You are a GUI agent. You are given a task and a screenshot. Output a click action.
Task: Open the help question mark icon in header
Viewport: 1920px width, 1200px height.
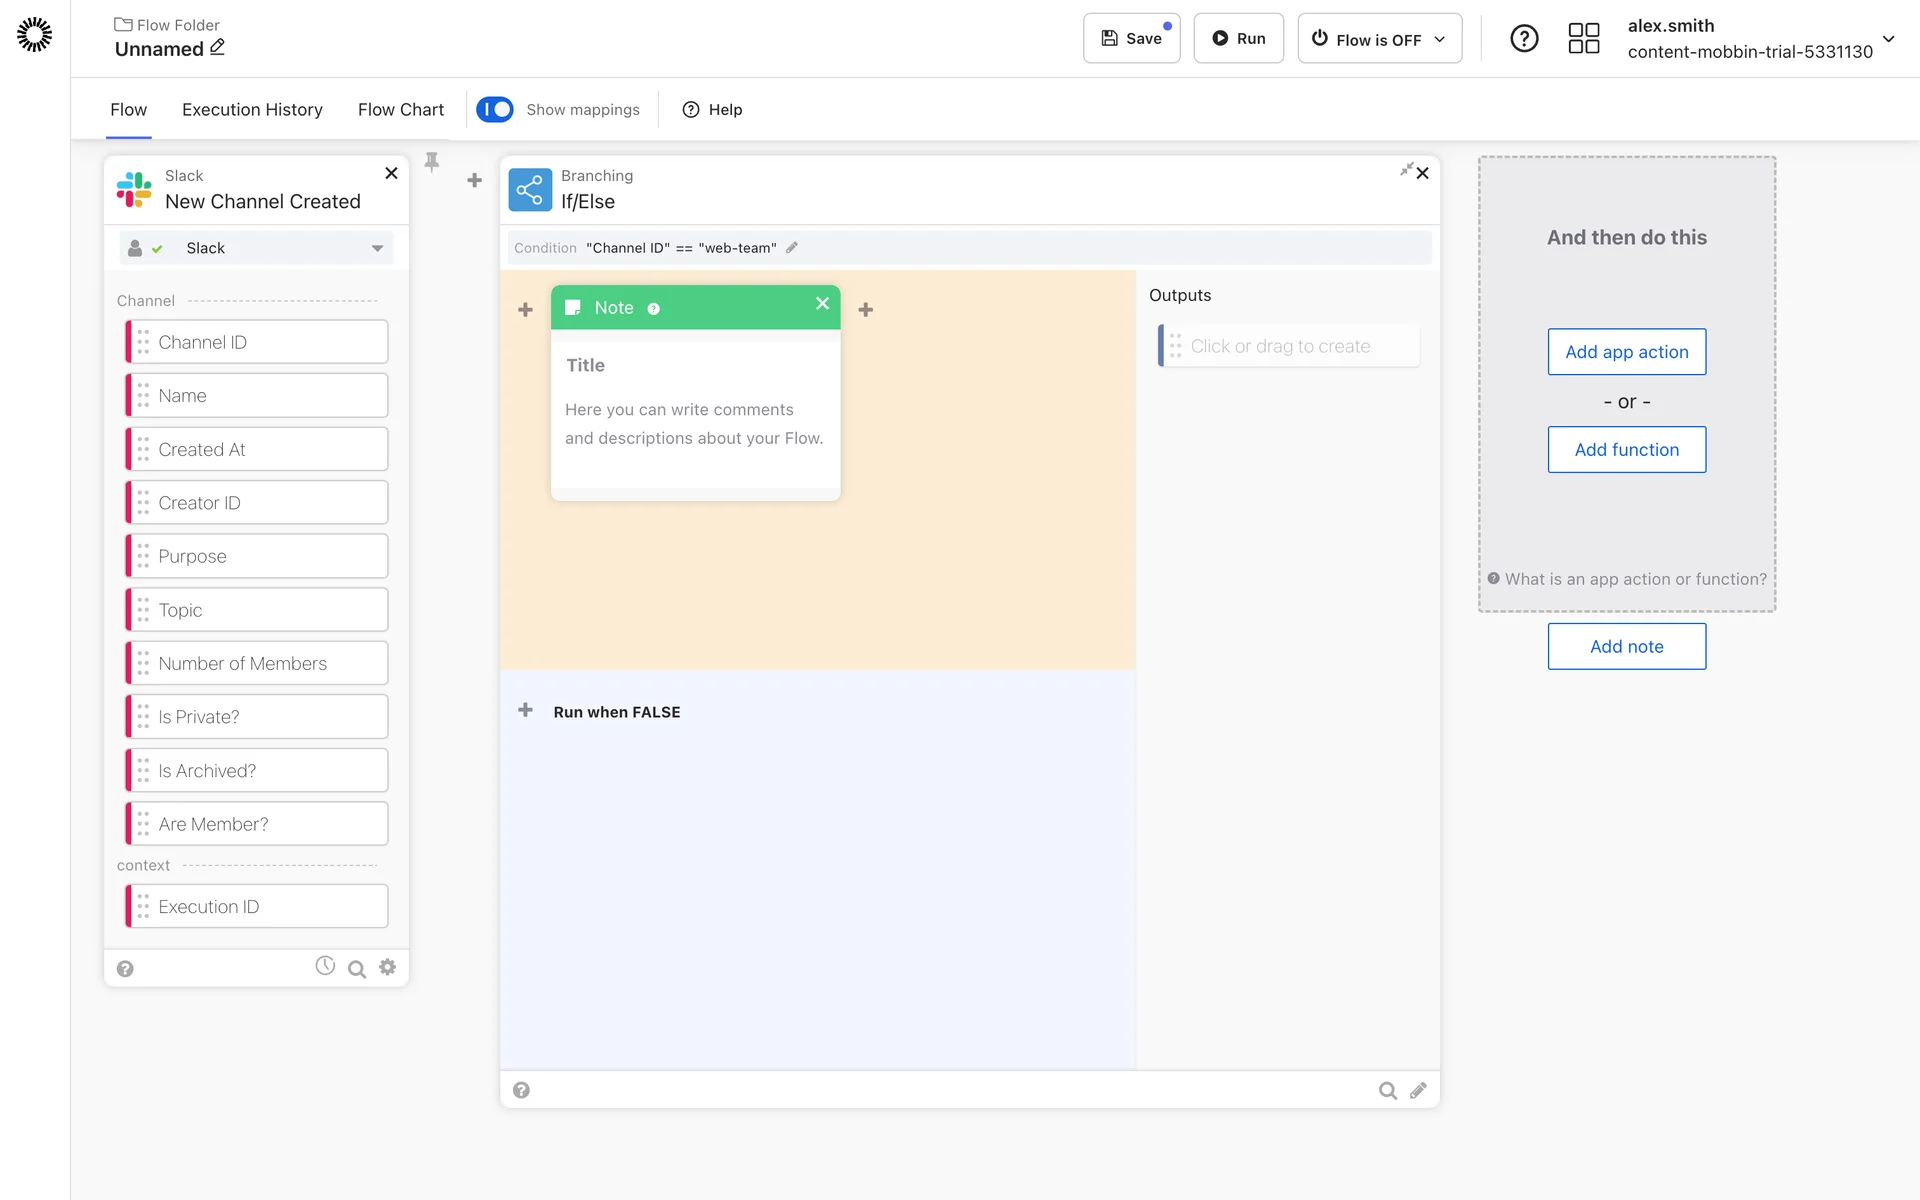tap(1524, 38)
